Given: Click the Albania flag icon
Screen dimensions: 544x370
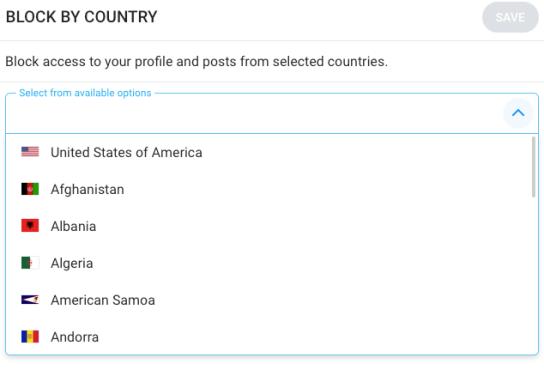Looking at the screenshot, I should tap(30, 226).
